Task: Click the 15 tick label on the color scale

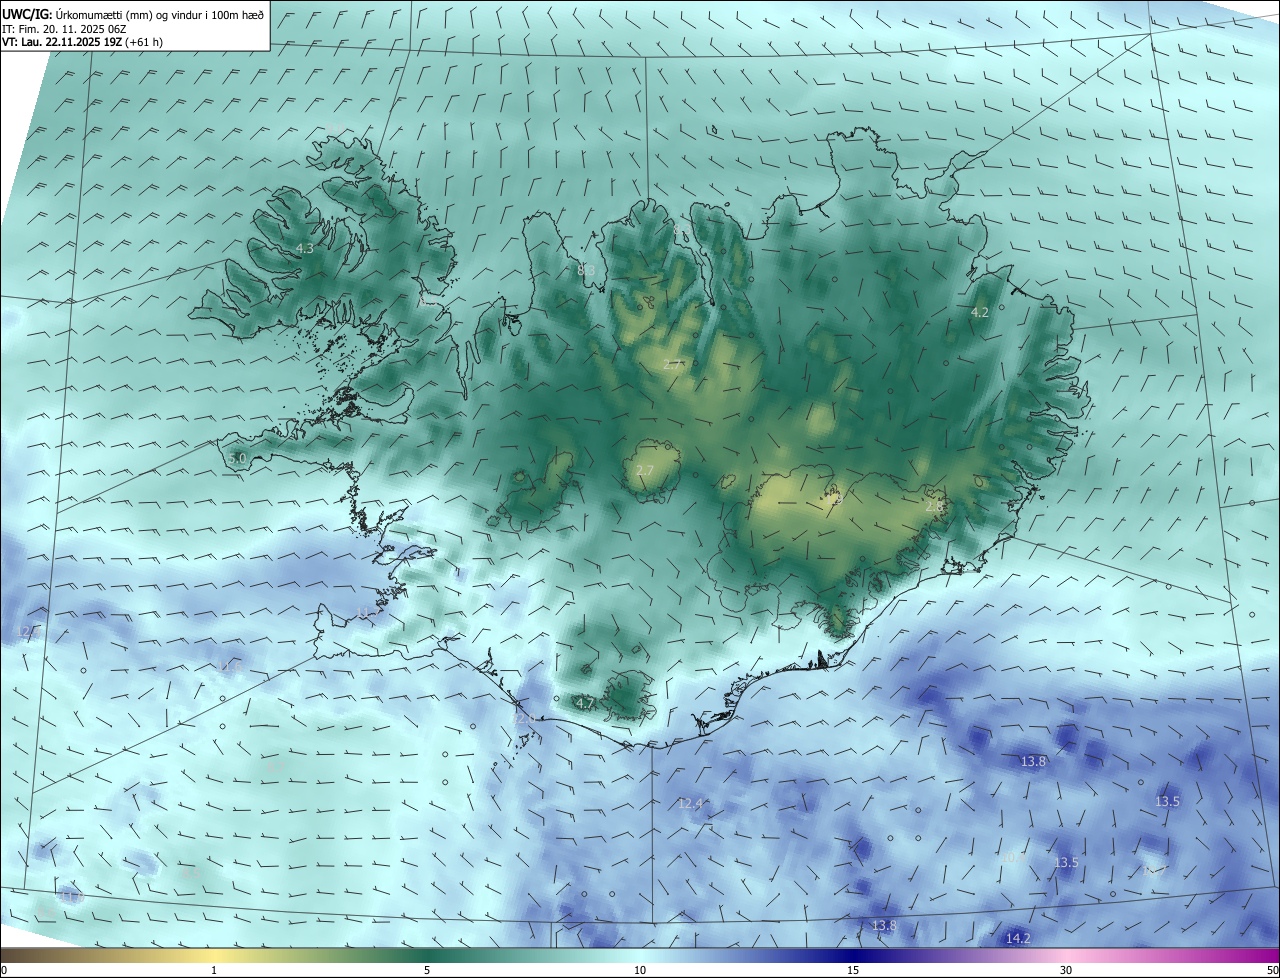Action: point(853,970)
